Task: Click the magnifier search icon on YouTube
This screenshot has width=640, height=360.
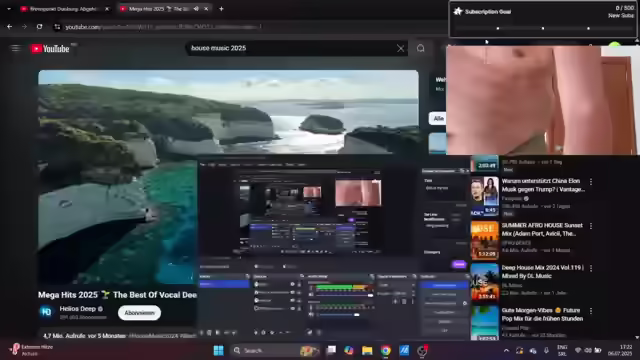Action: point(420,48)
